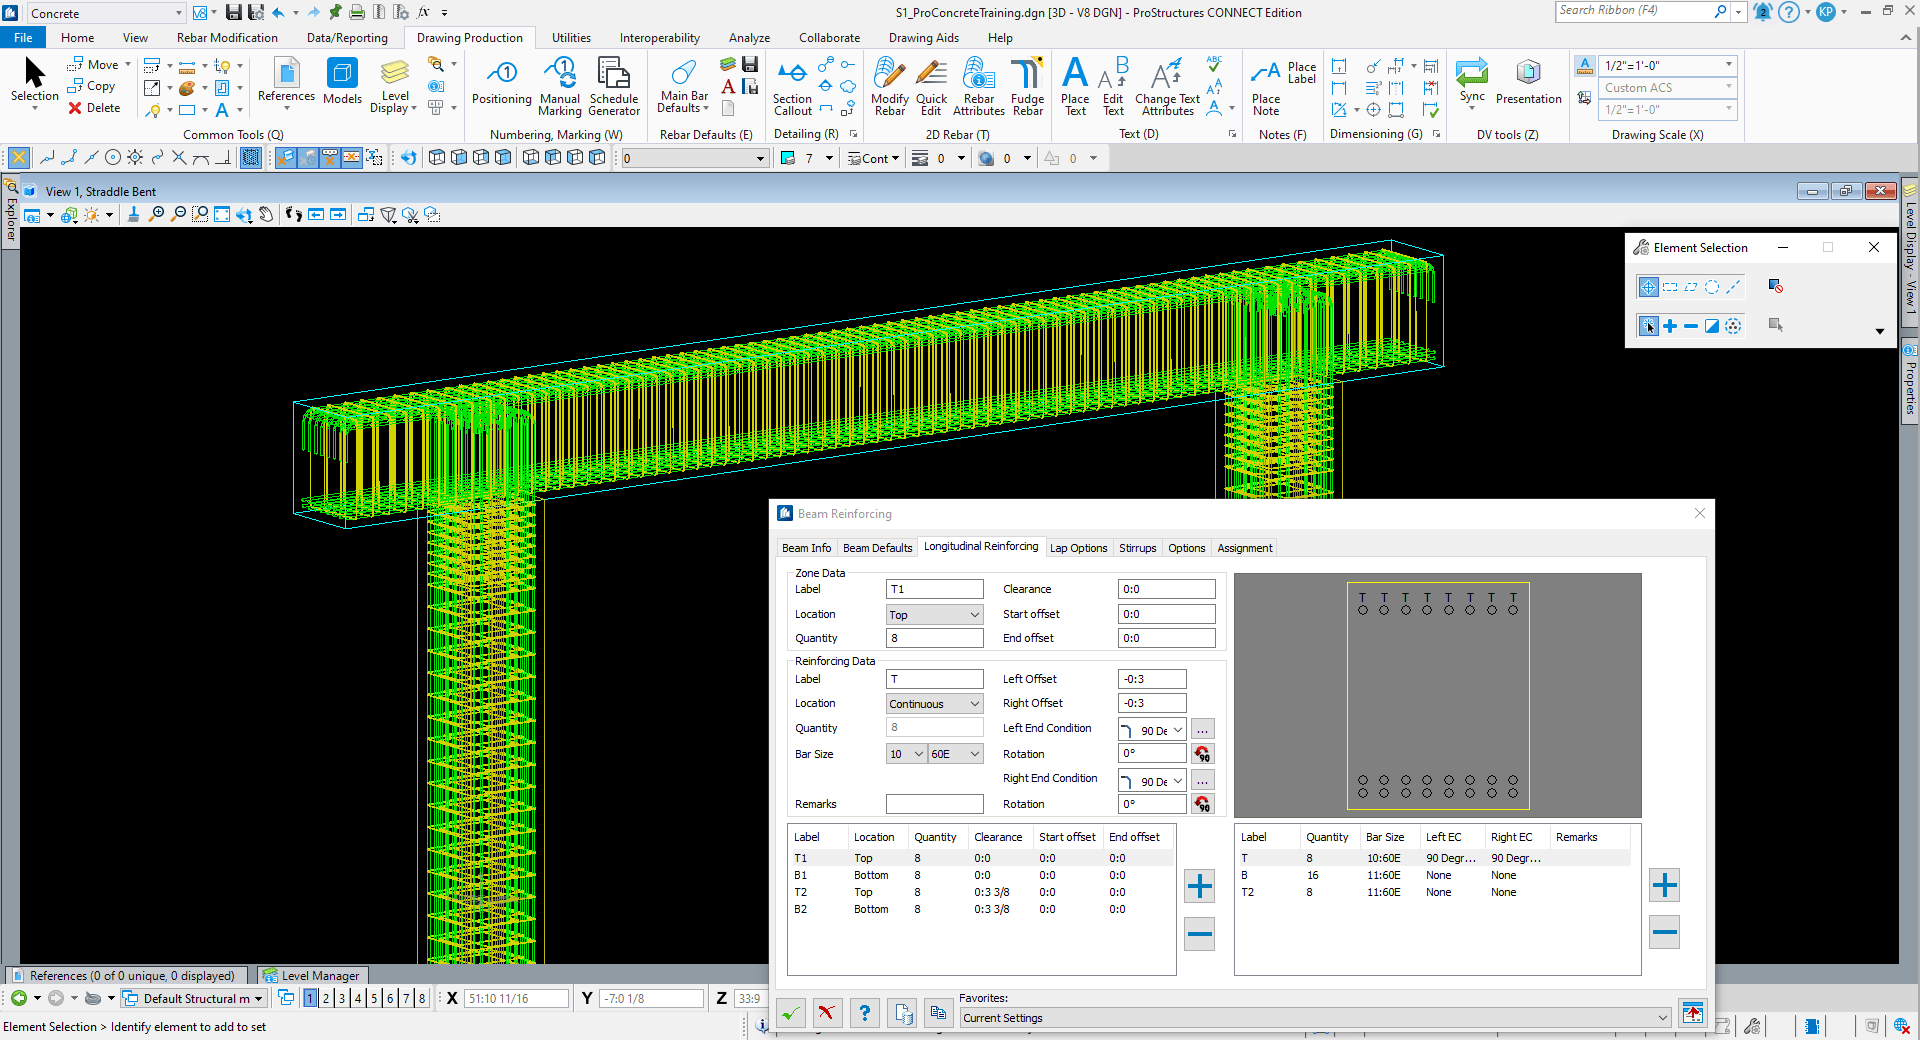
Task: Click the Modify Rebar tool
Action: (x=889, y=86)
